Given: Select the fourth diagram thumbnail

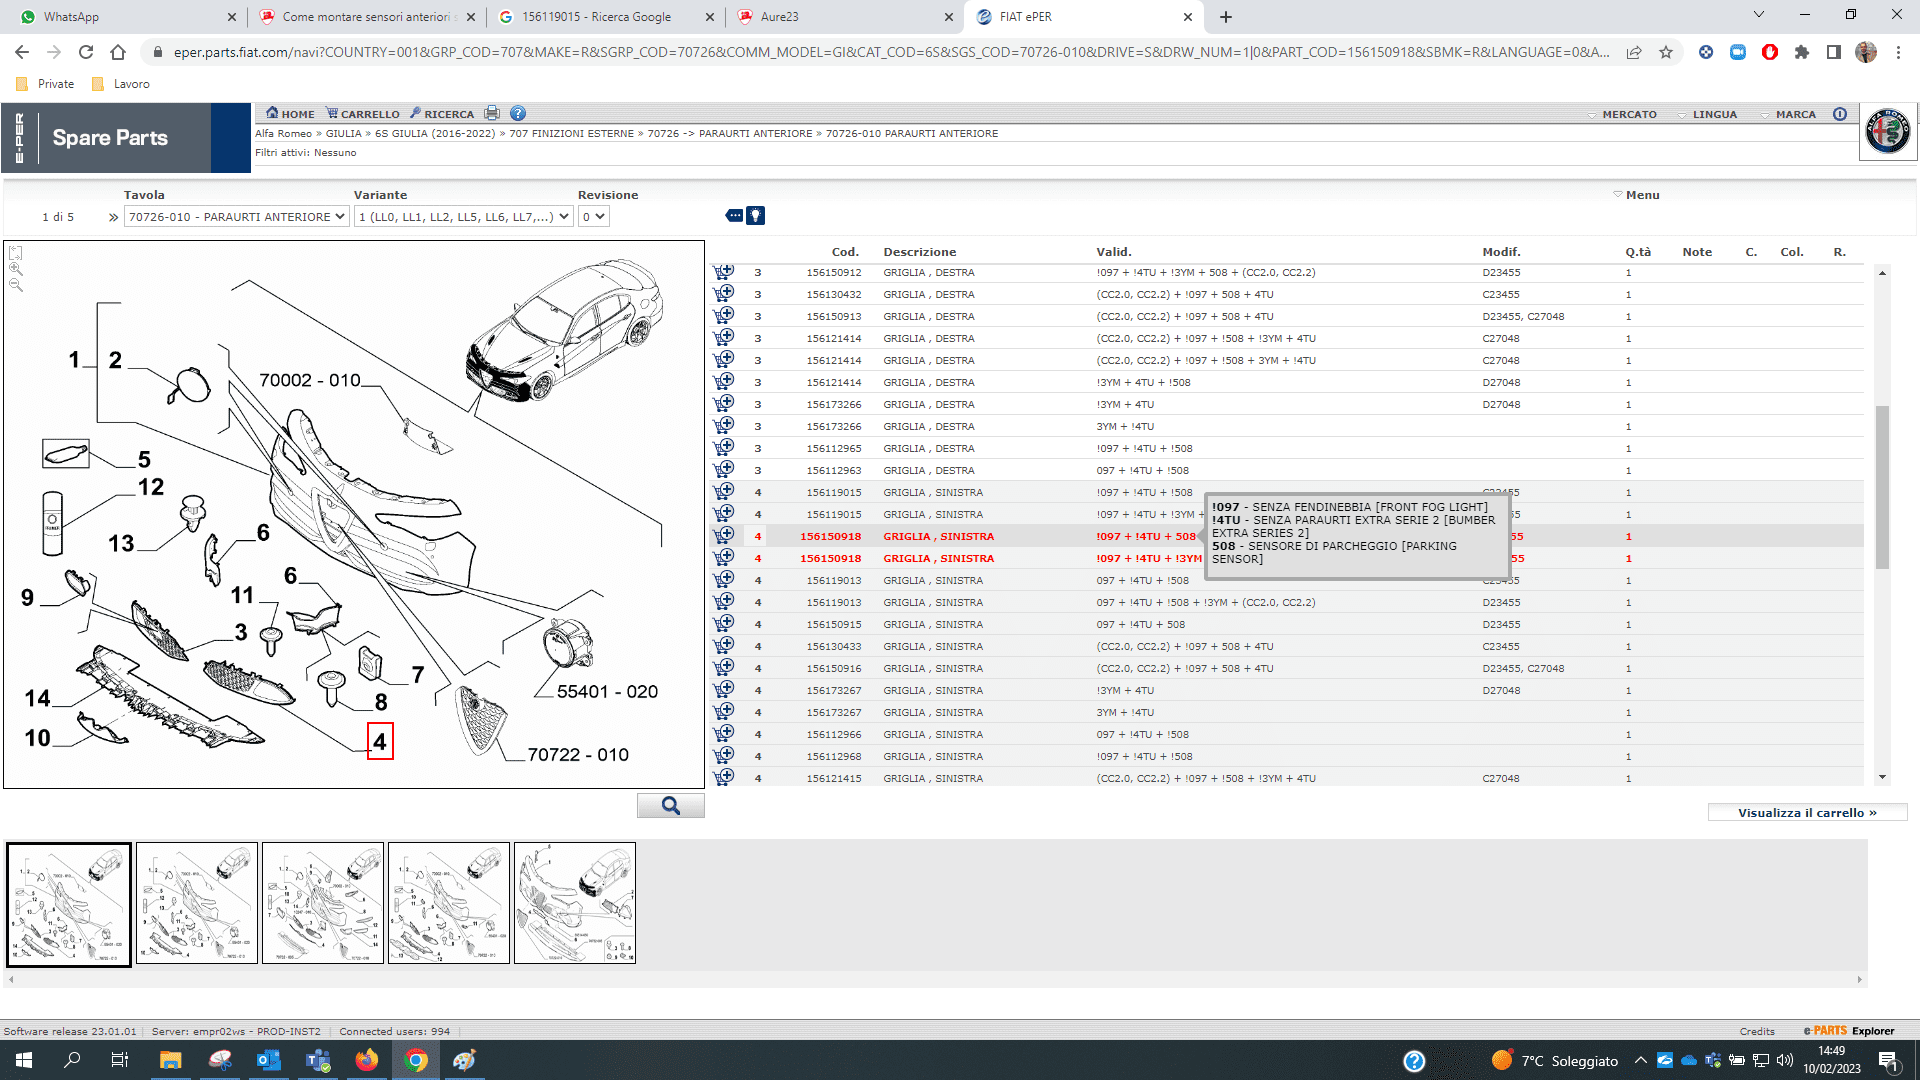Looking at the screenshot, I should [x=449, y=903].
